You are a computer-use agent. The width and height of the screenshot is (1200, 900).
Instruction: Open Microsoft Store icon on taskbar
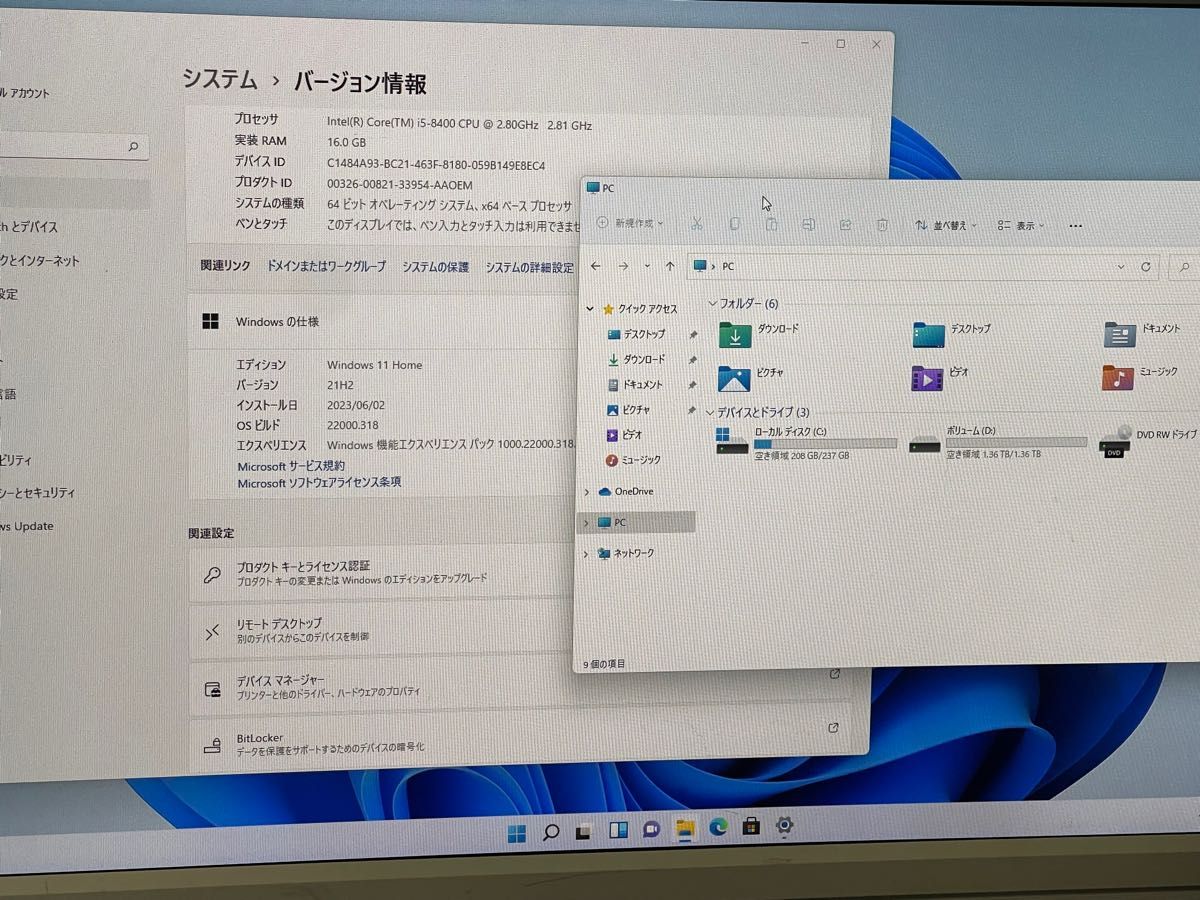[x=751, y=827]
